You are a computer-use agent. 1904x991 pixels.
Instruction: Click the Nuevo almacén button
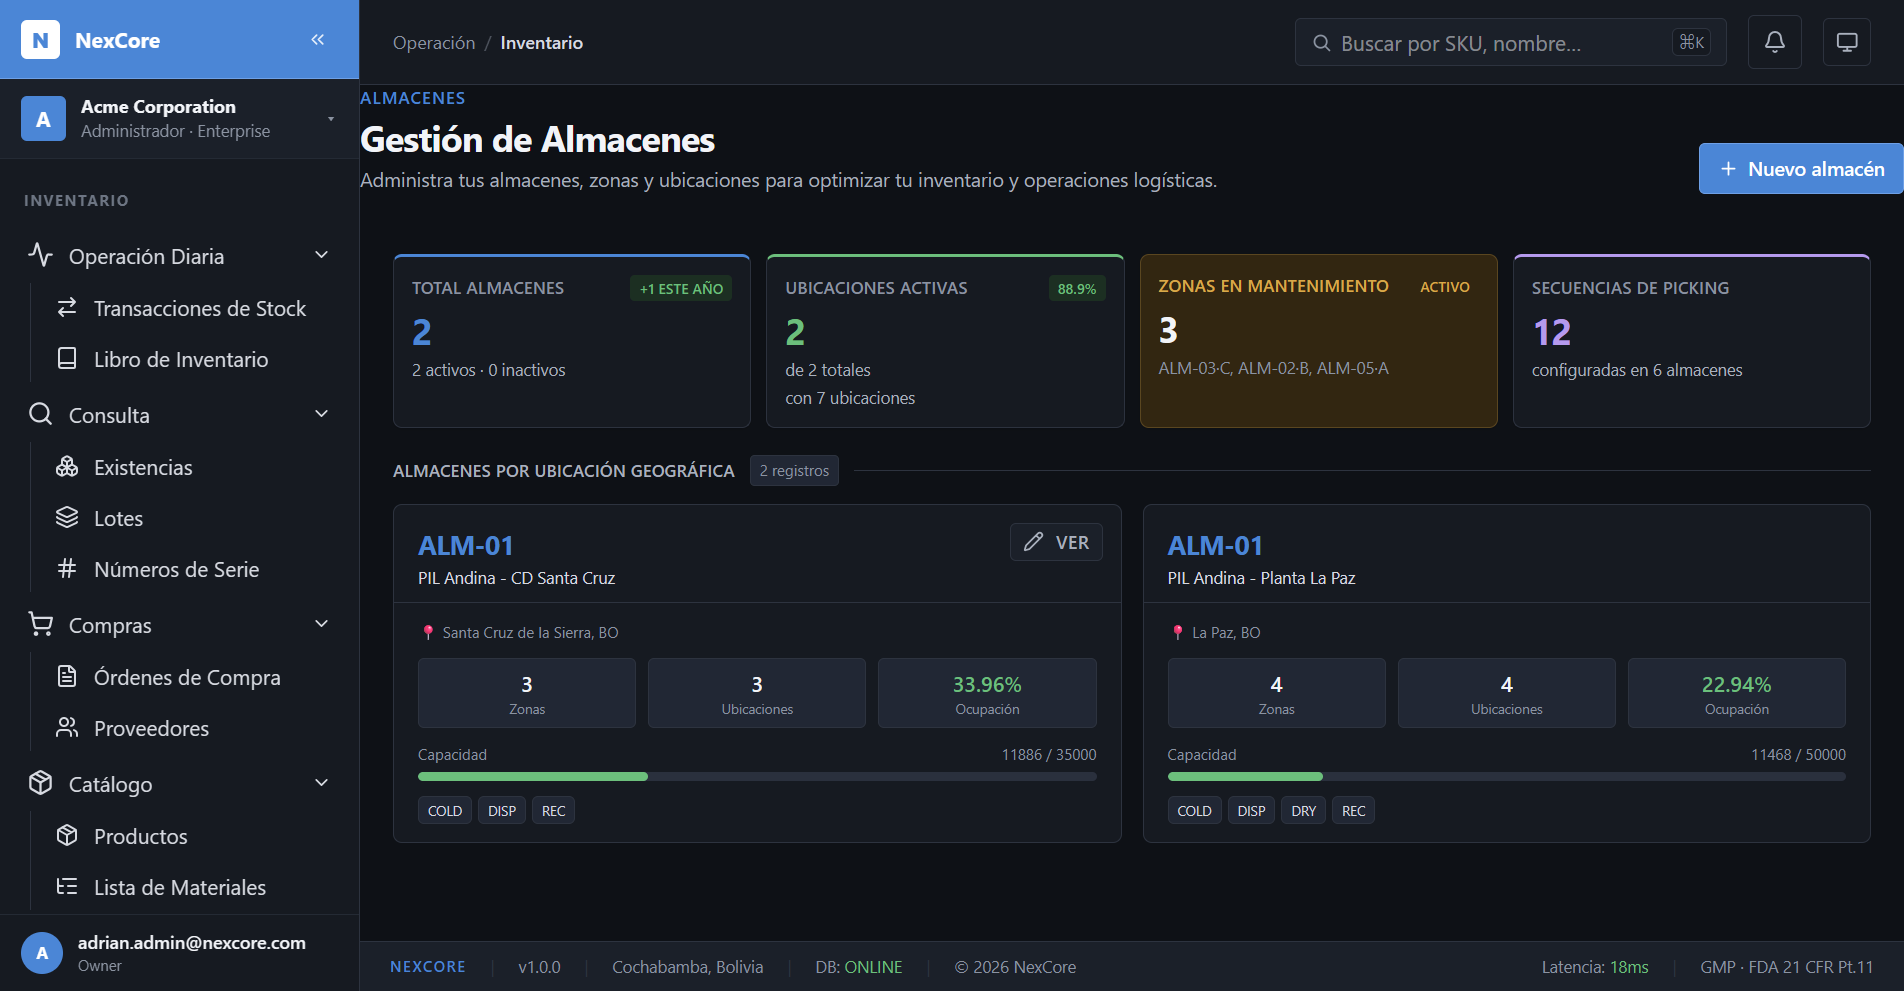point(1801,169)
